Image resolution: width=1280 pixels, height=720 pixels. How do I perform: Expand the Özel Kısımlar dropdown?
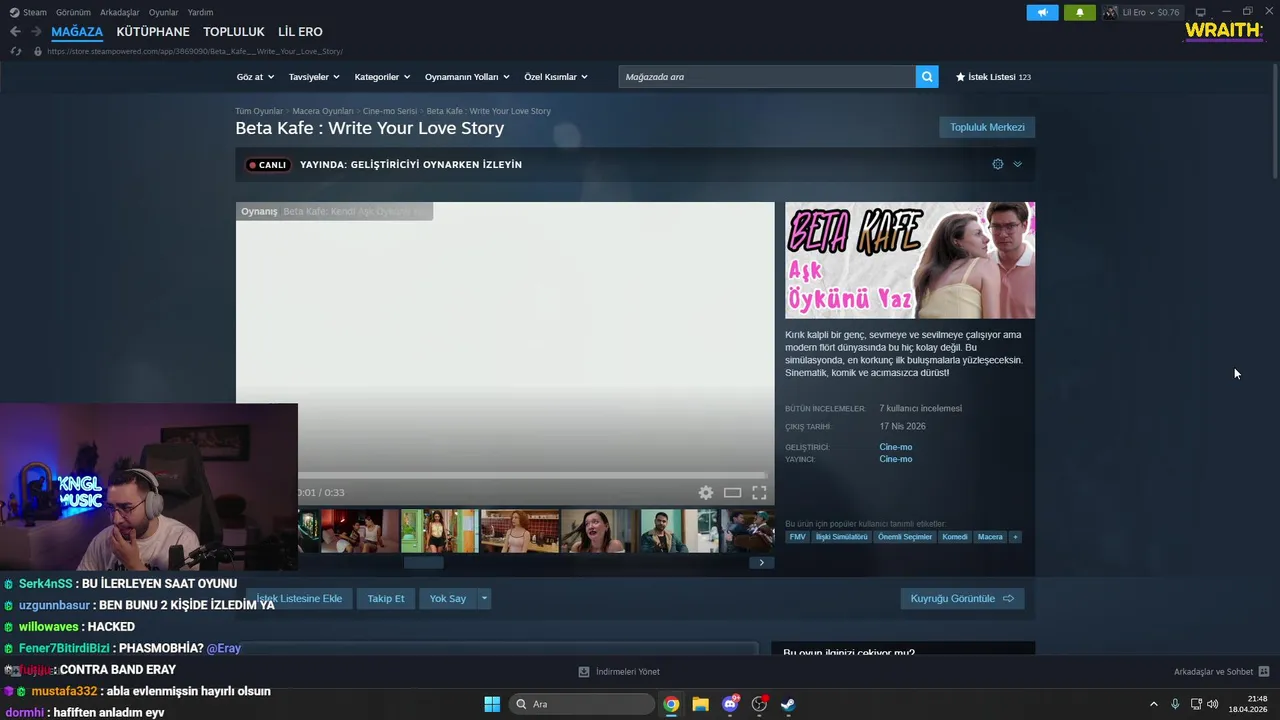(556, 77)
